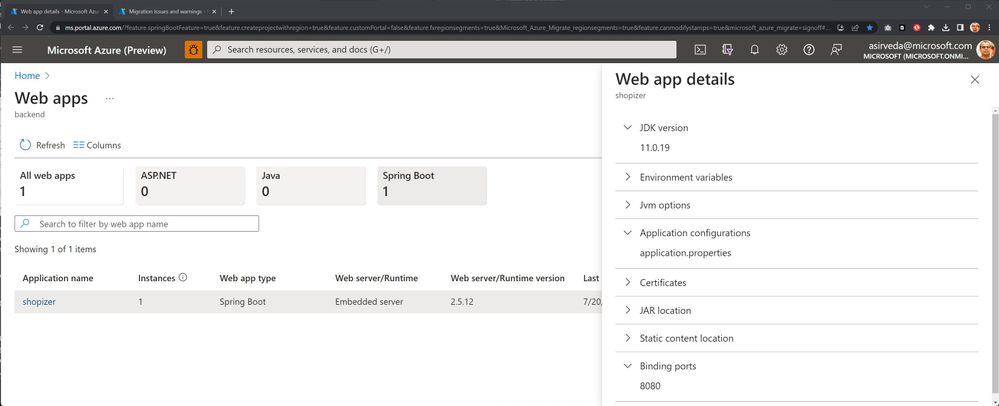Collapse the JDK version section
Viewport: 999px width, 406px height.
[x=628, y=127]
